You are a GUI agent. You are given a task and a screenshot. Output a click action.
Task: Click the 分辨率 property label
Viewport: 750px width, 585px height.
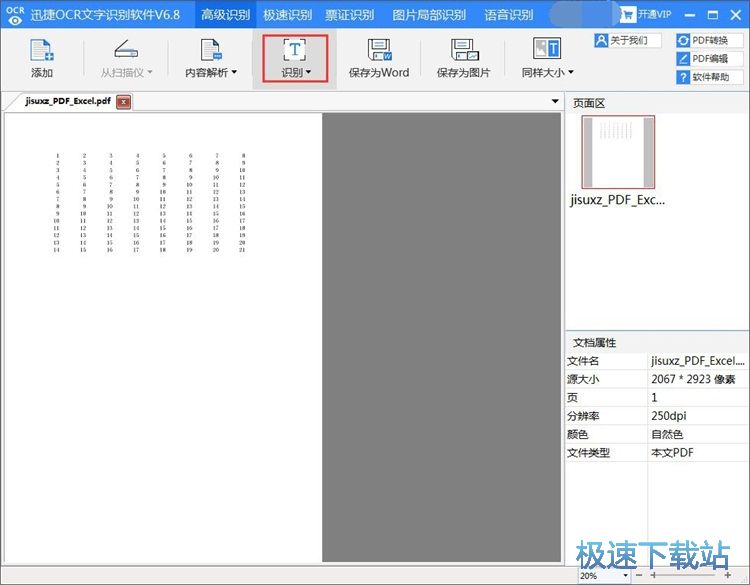click(x=583, y=416)
